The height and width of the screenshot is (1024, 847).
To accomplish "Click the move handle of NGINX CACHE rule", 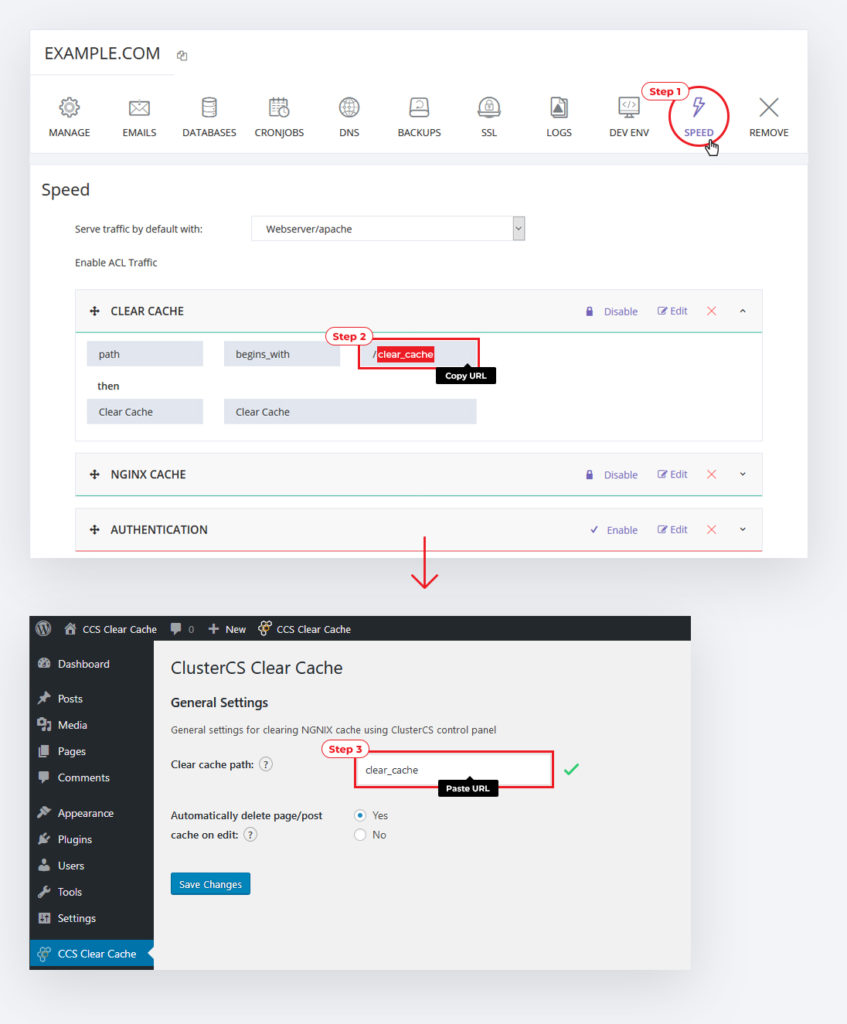I will (95, 474).
